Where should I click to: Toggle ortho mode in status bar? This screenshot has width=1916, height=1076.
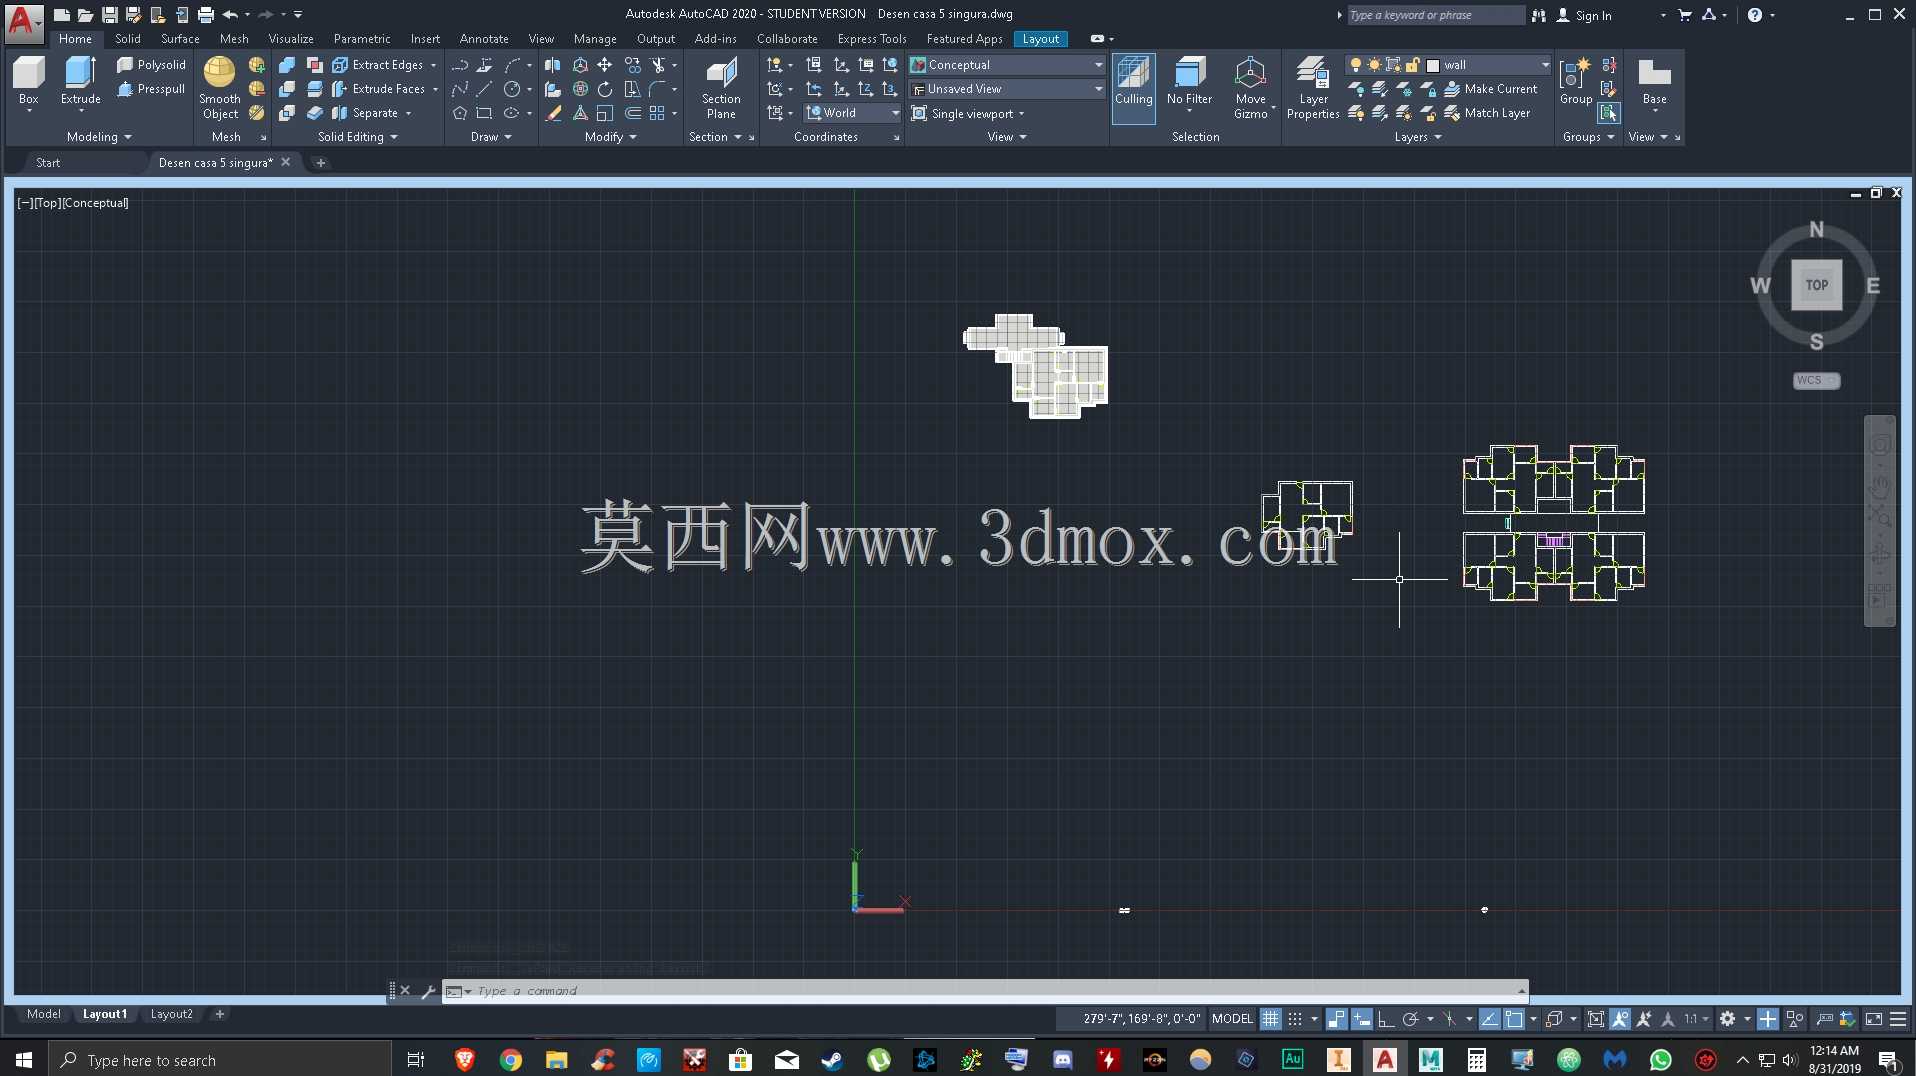pyautogui.click(x=1386, y=1019)
